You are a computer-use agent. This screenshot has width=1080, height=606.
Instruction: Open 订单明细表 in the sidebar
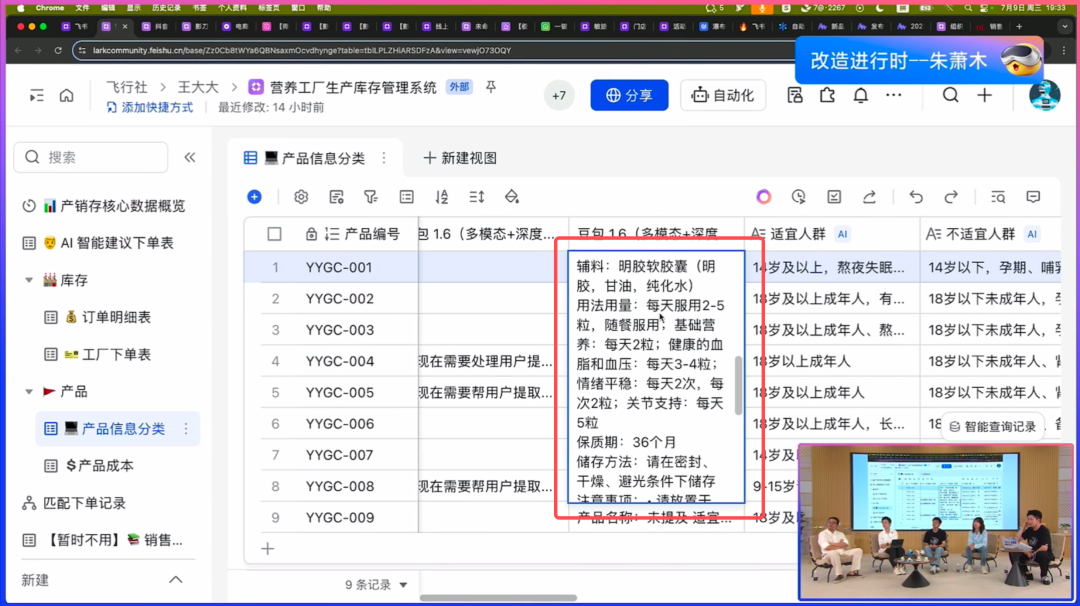116,317
